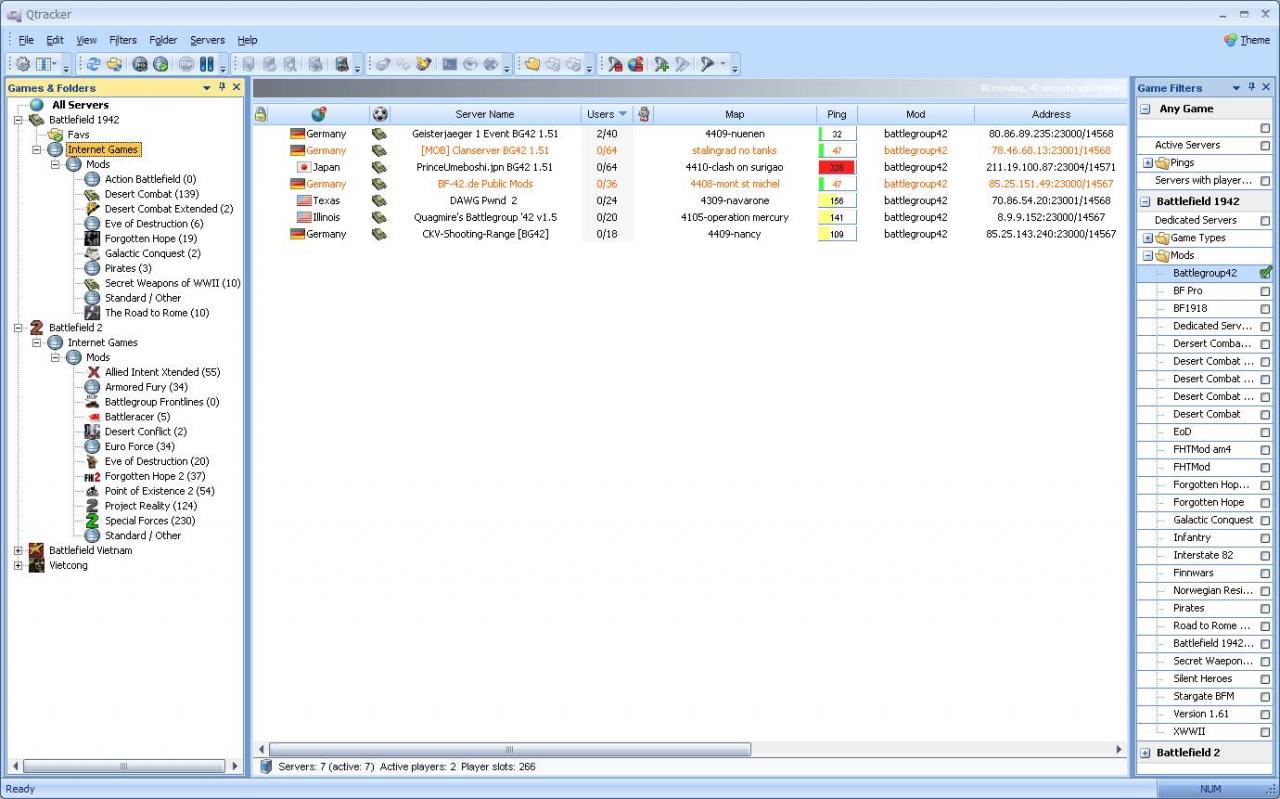Click the pin icon on Games & Folders panel
The height and width of the screenshot is (799, 1280).
(x=222, y=88)
